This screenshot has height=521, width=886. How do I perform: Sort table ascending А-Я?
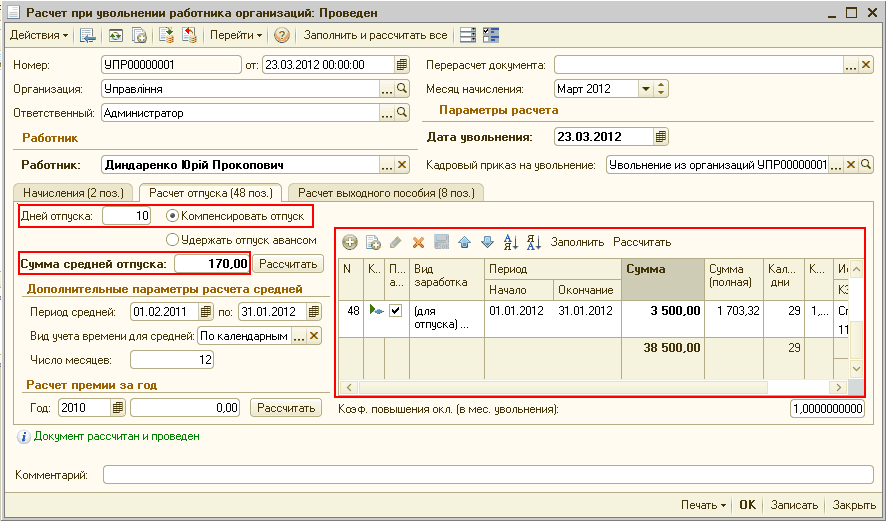point(511,242)
